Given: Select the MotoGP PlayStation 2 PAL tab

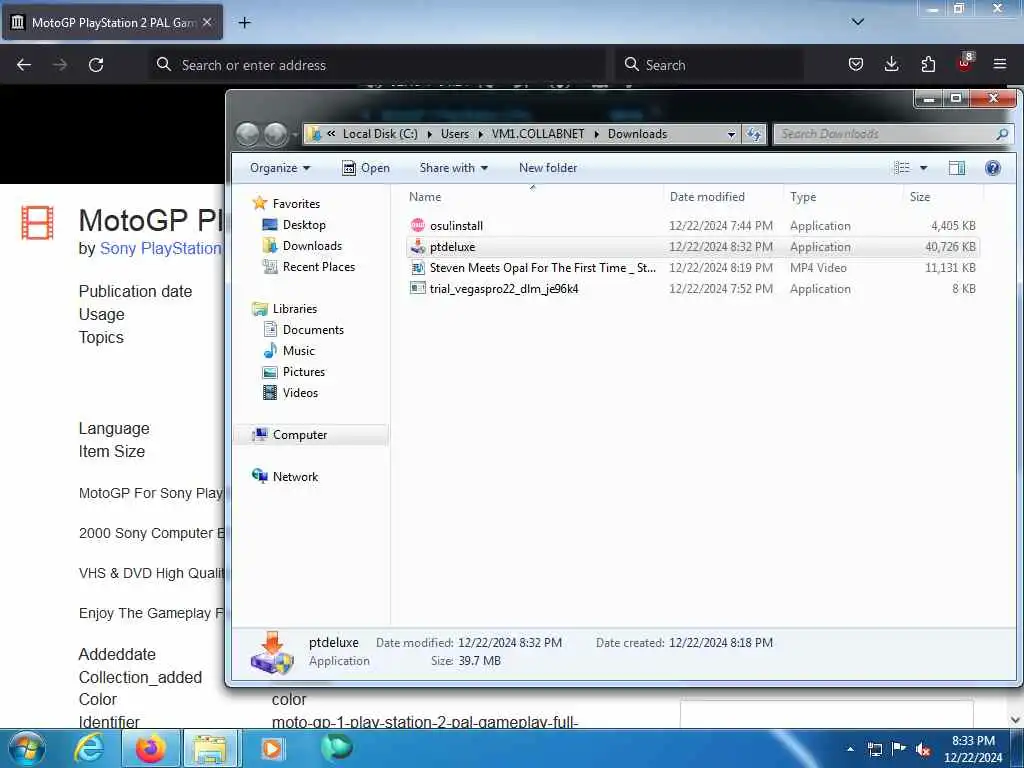Looking at the screenshot, I should tap(112, 22).
